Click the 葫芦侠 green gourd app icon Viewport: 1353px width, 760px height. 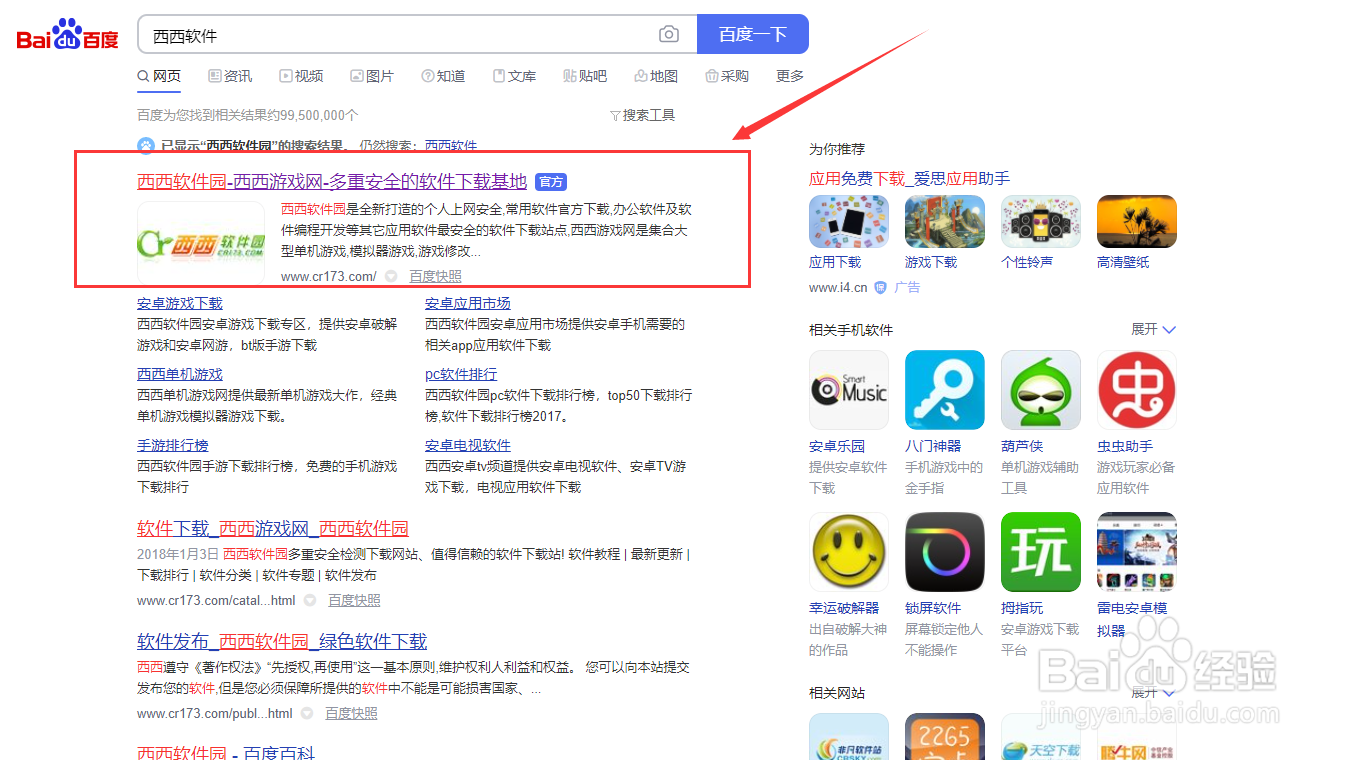point(1041,390)
